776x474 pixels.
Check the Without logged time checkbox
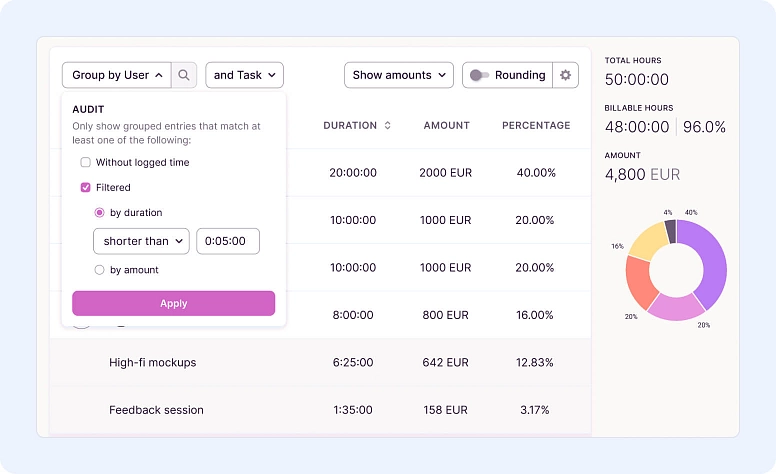point(86,162)
